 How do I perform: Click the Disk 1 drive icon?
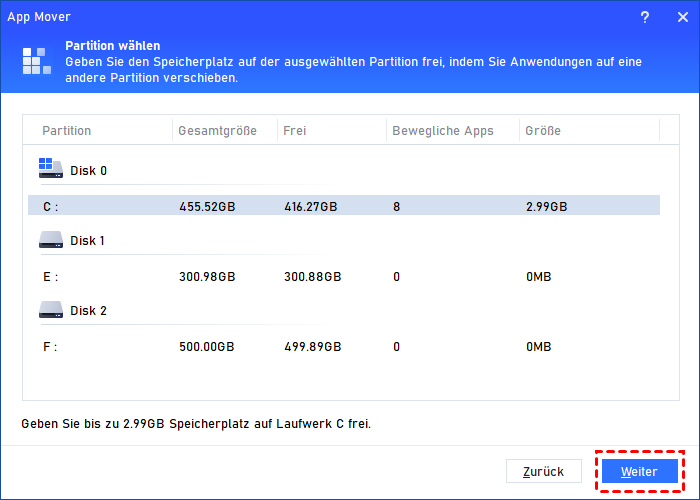click(x=50, y=240)
